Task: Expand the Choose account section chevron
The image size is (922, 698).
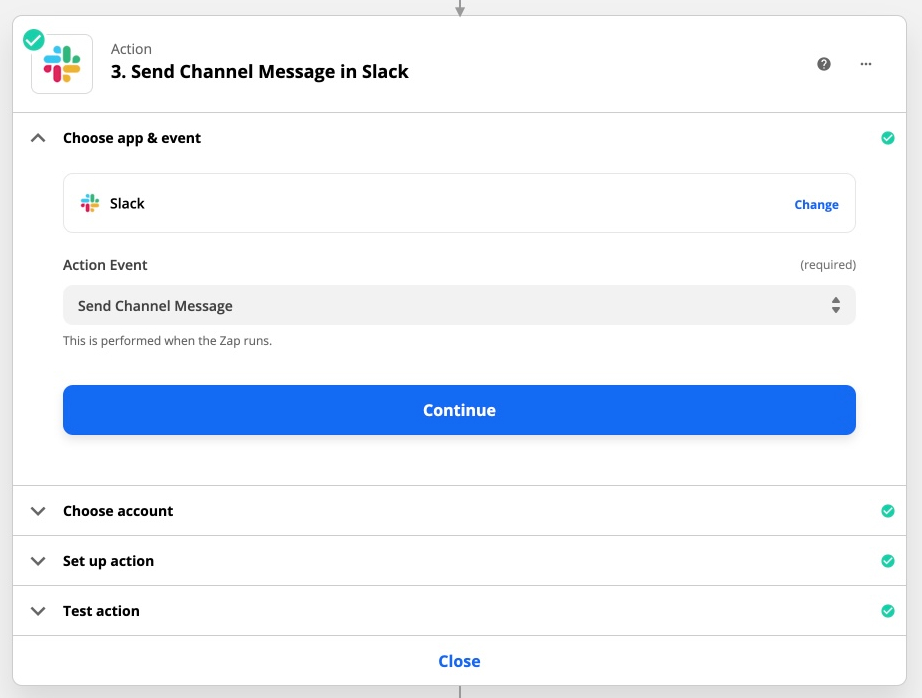Action: coord(38,511)
